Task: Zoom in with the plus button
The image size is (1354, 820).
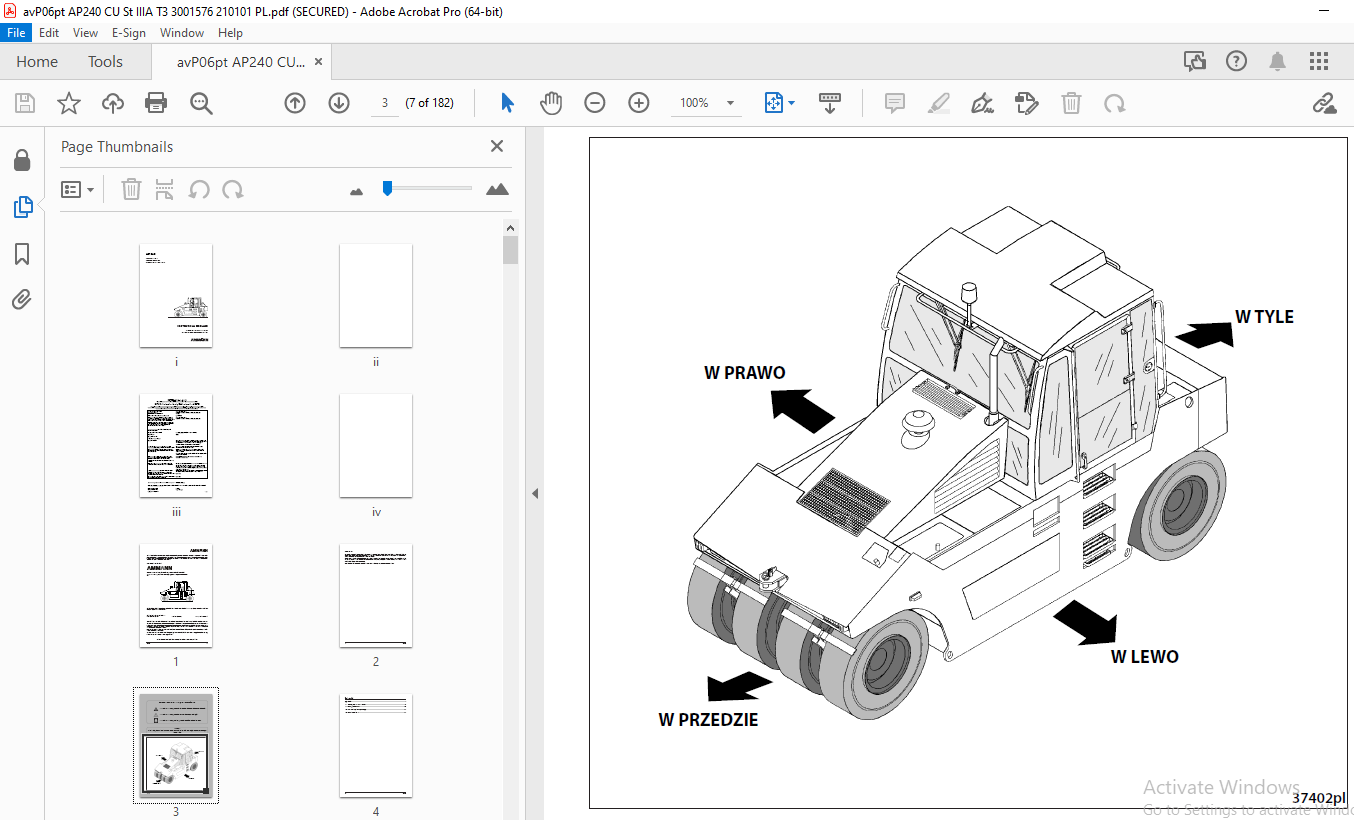Action: tap(639, 103)
